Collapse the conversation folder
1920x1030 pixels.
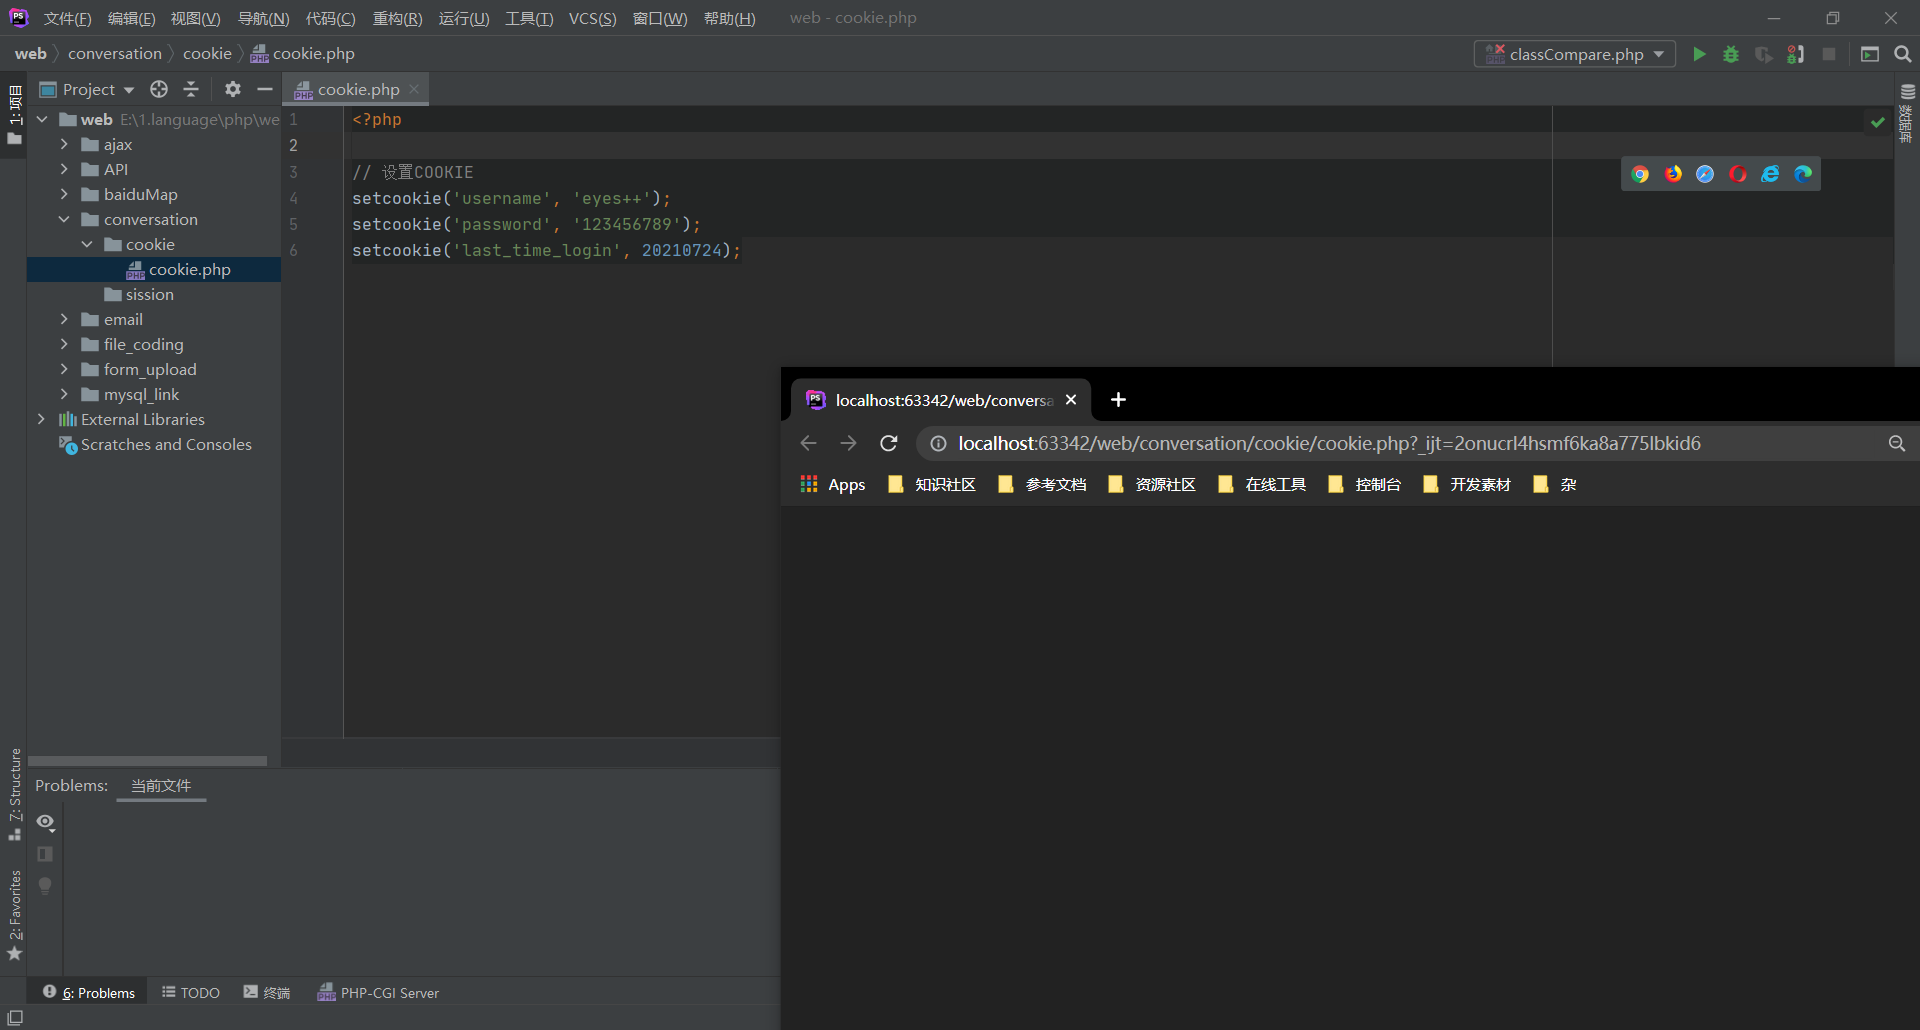[63, 219]
